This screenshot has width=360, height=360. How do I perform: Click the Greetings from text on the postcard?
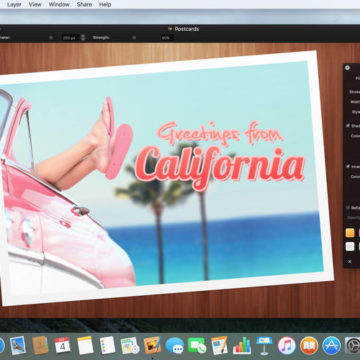point(220,133)
